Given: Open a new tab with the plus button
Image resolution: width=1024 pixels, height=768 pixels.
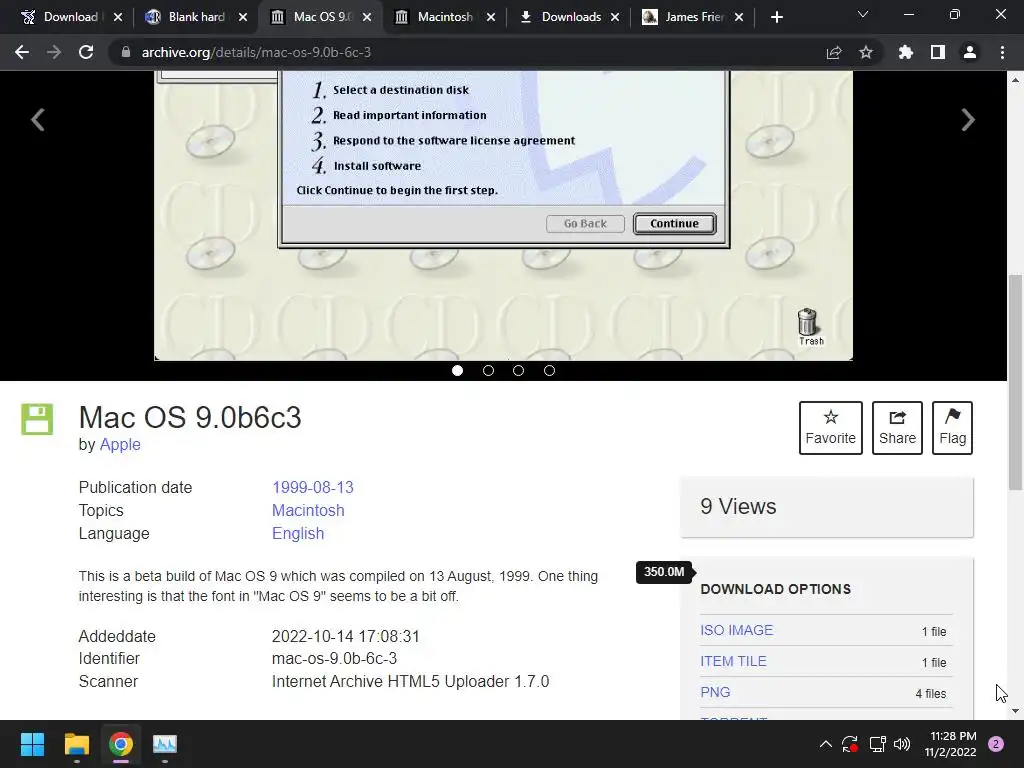Looking at the screenshot, I should pyautogui.click(x=776, y=17).
